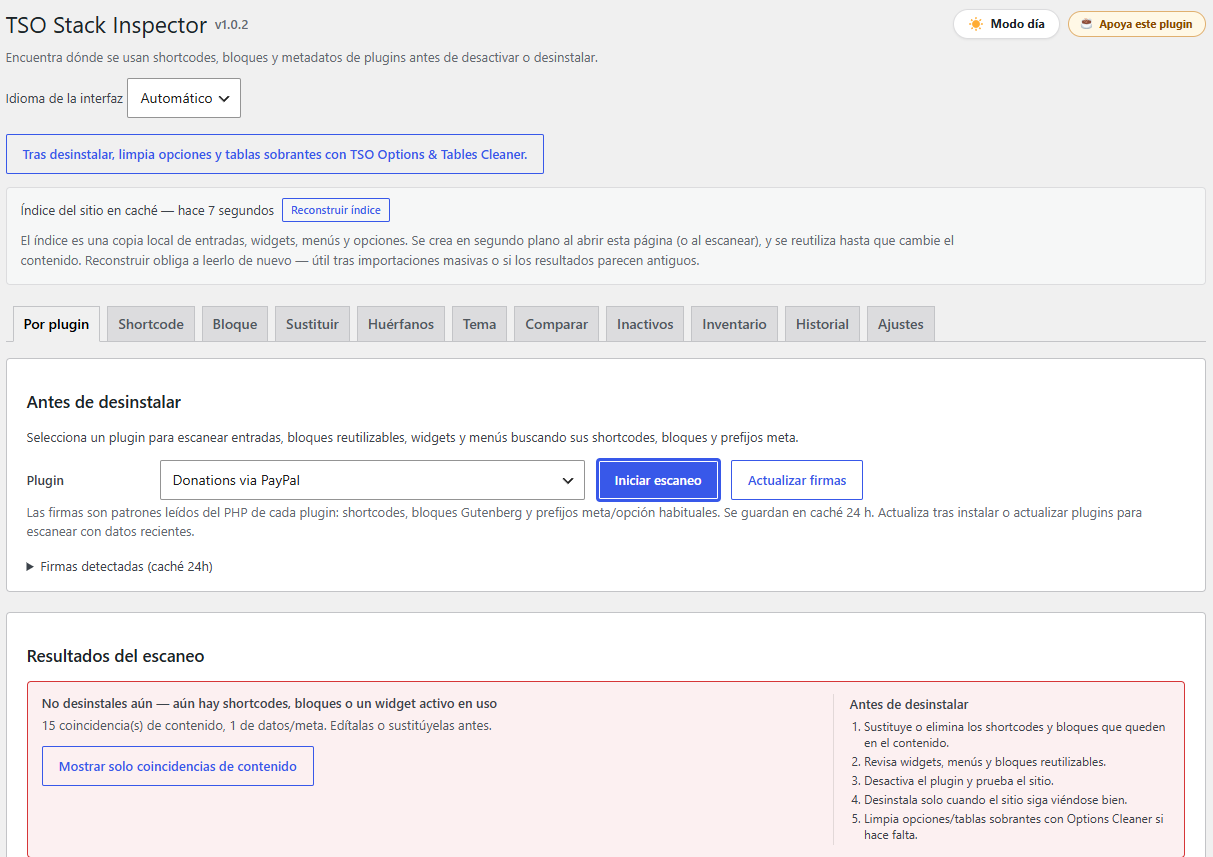The height and width of the screenshot is (857, 1213).
Task: Open the Sustituir tab
Action: [x=312, y=324]
